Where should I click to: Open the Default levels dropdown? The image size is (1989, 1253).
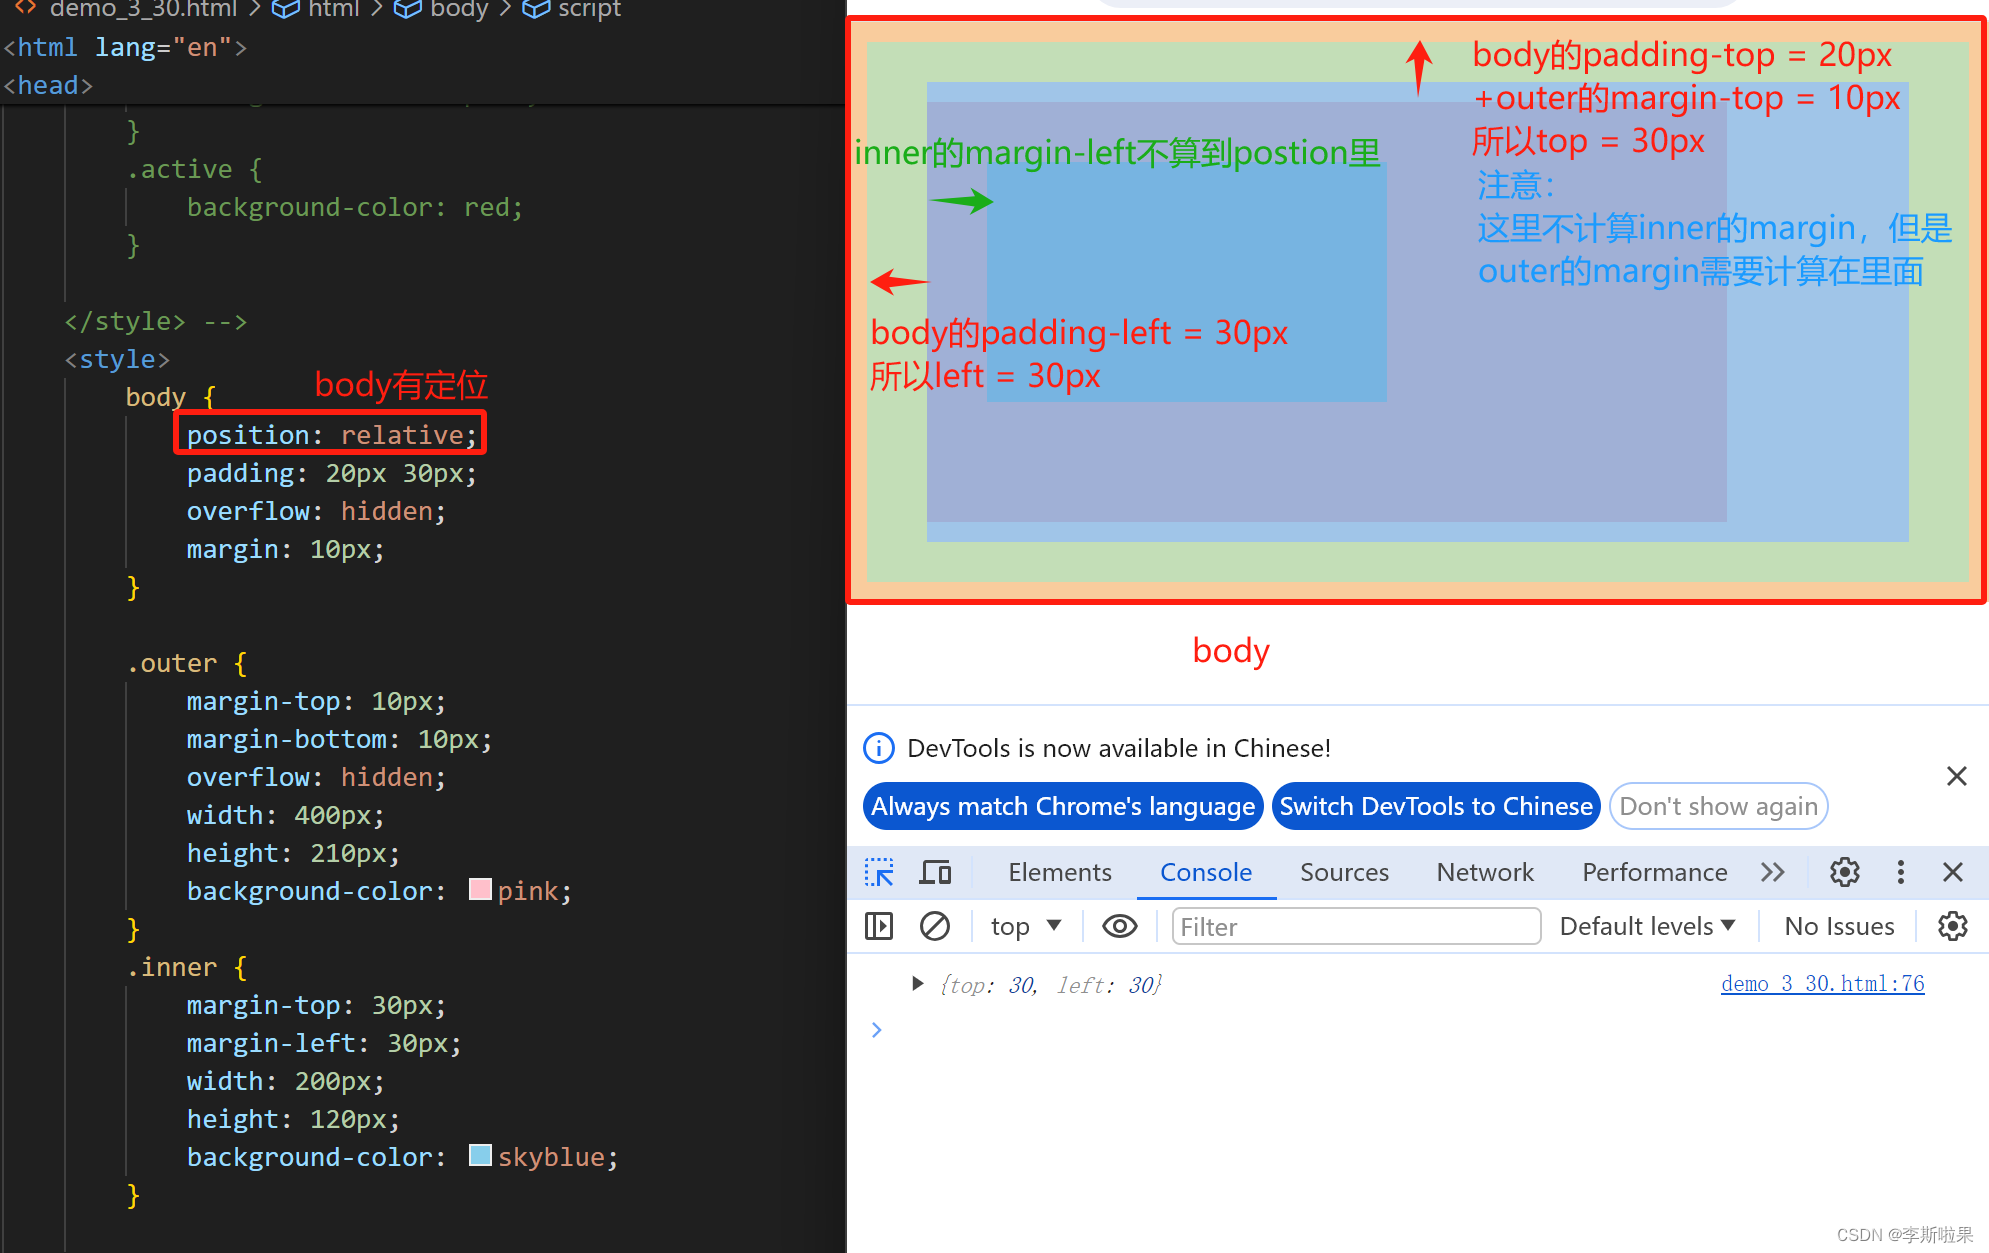1646,926
